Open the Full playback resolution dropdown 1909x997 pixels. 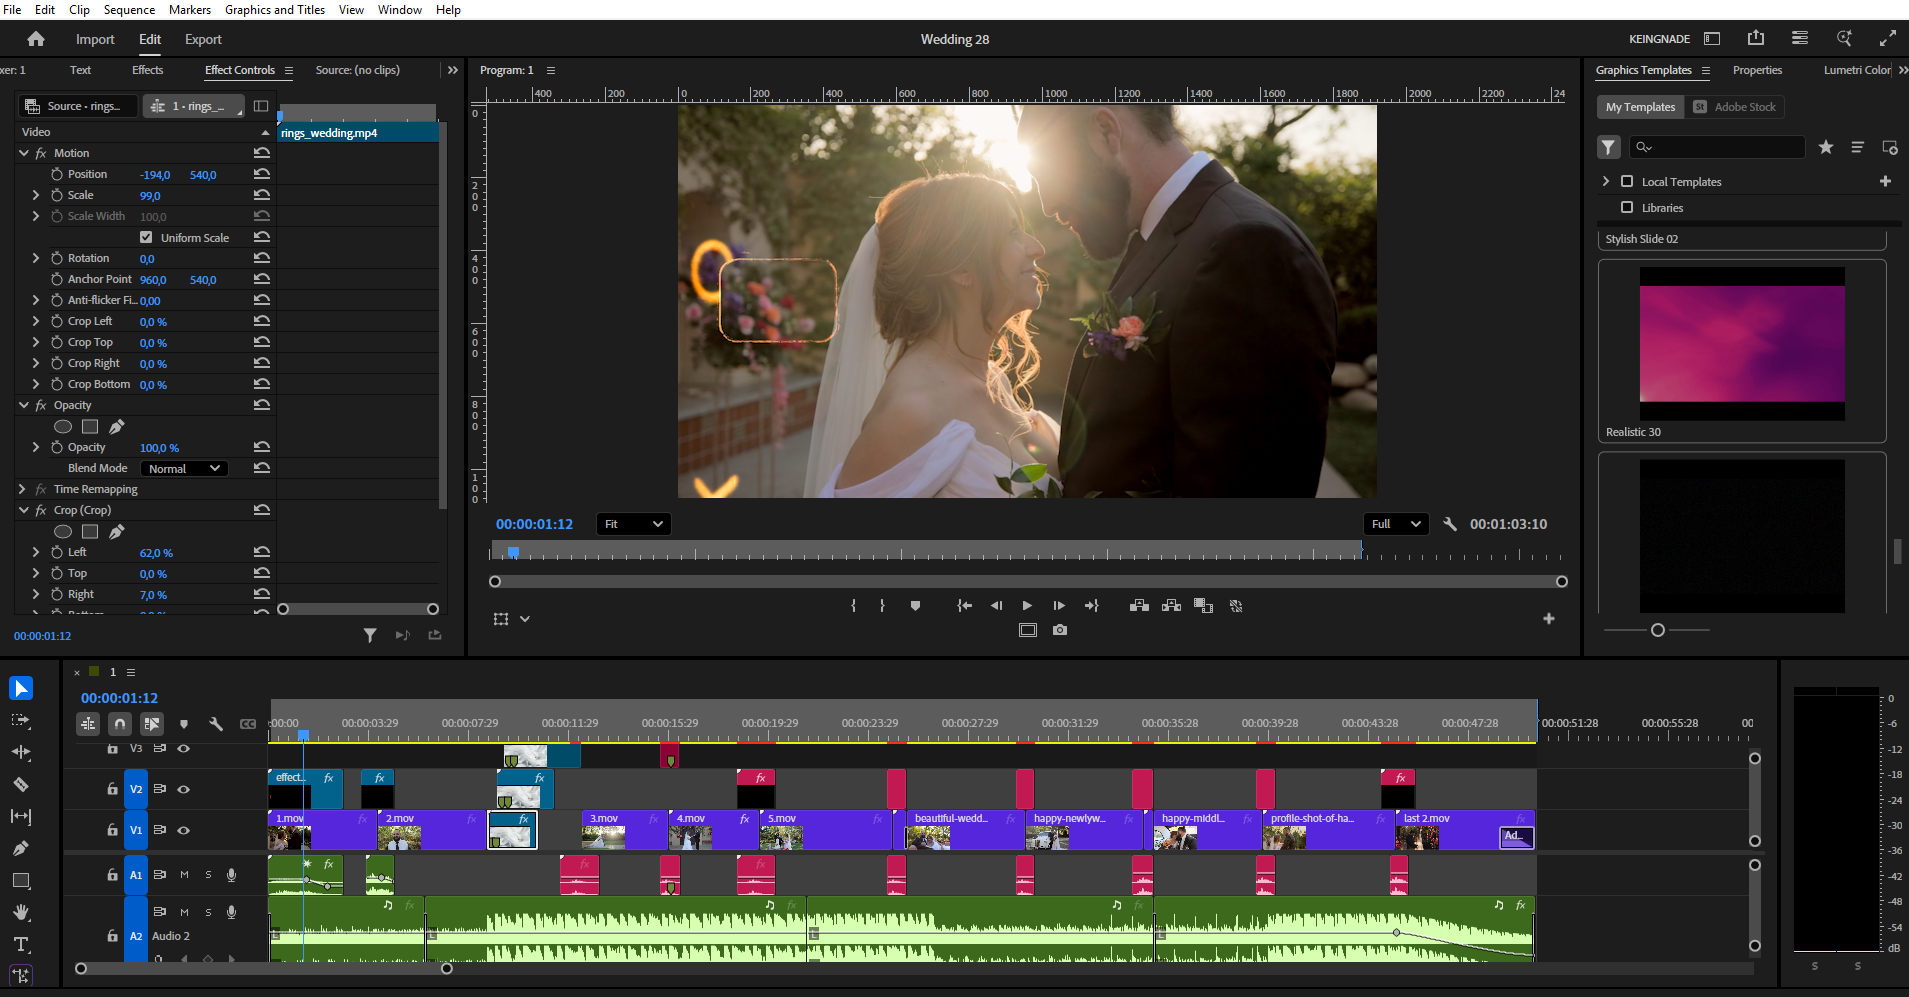tap(1396, 524)
